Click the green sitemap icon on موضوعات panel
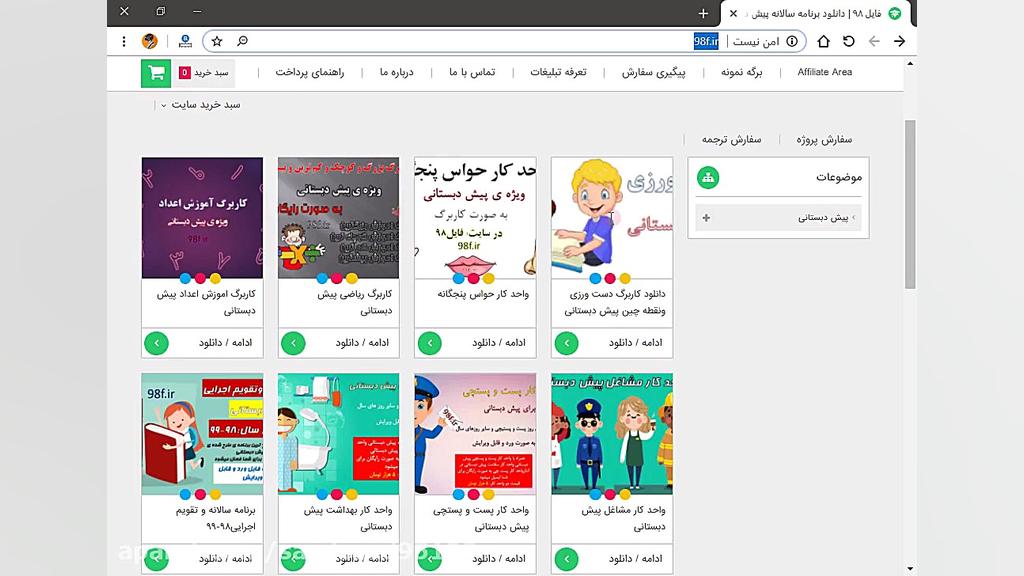1024x576 pixels. 708,177
